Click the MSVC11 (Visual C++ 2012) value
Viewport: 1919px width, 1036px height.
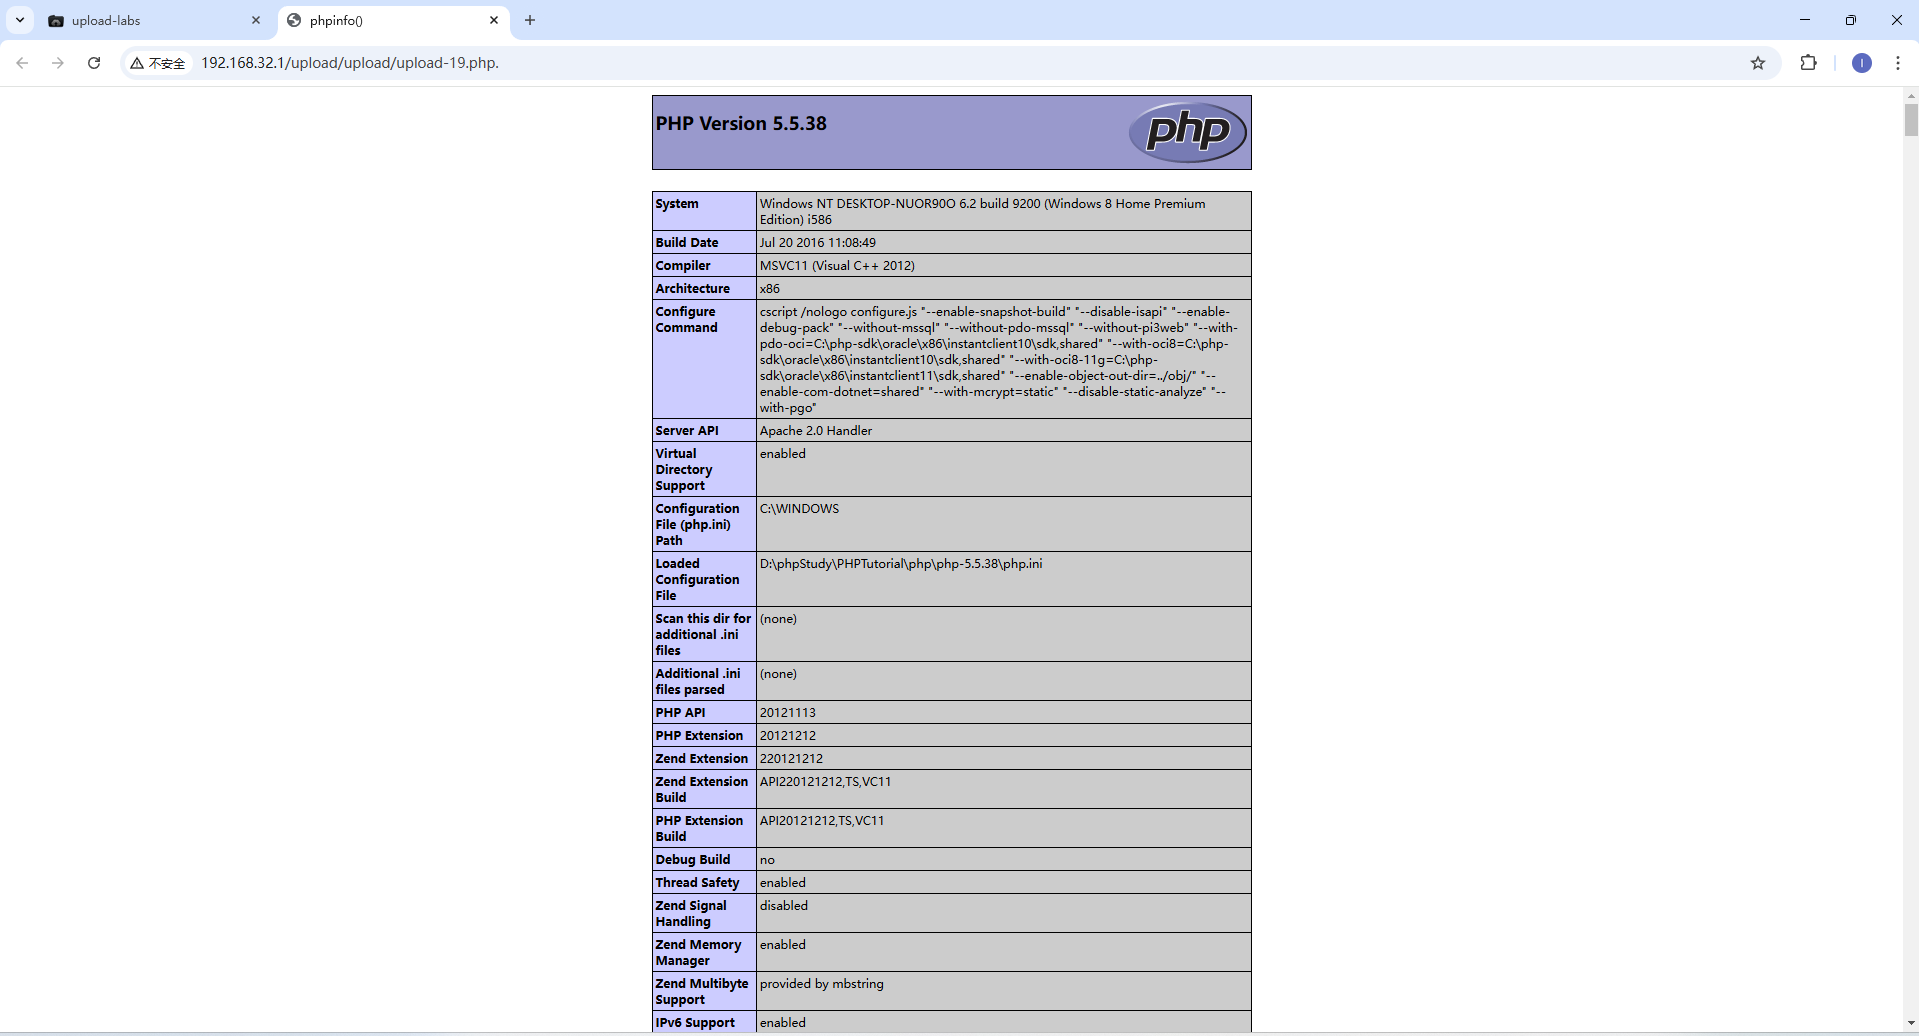(x=837, y=266)
